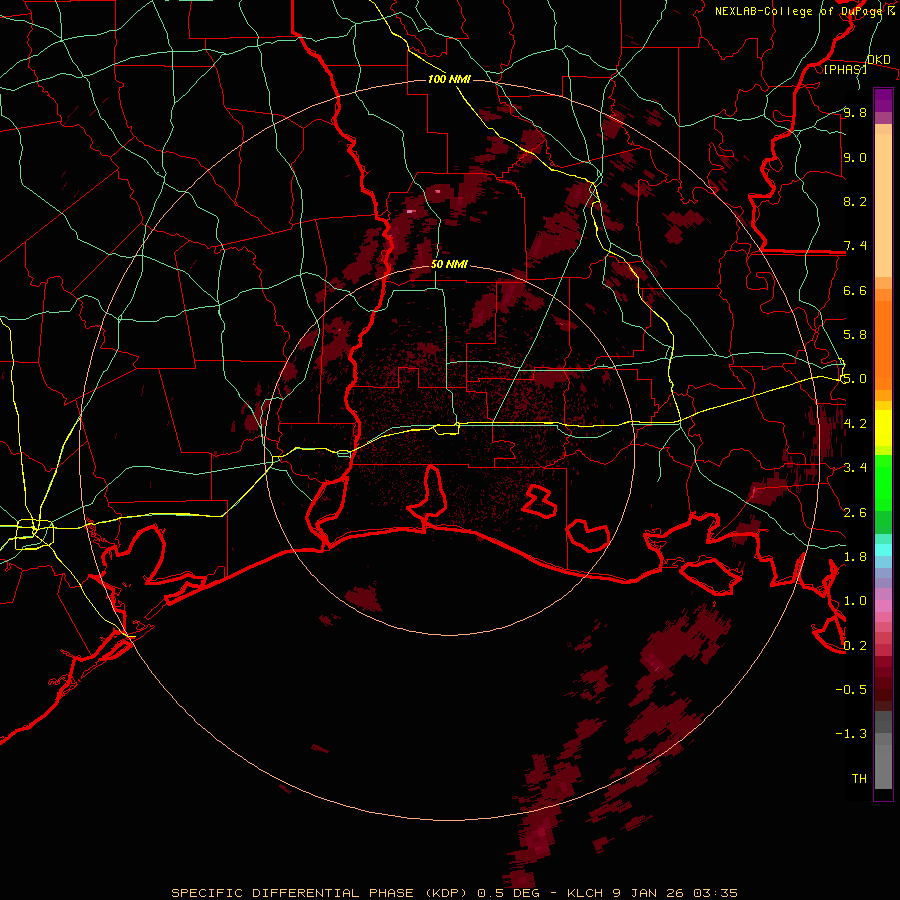Click the 3.4 value on color scale
This screenshot has height=900, width=900.
[855, 468]
